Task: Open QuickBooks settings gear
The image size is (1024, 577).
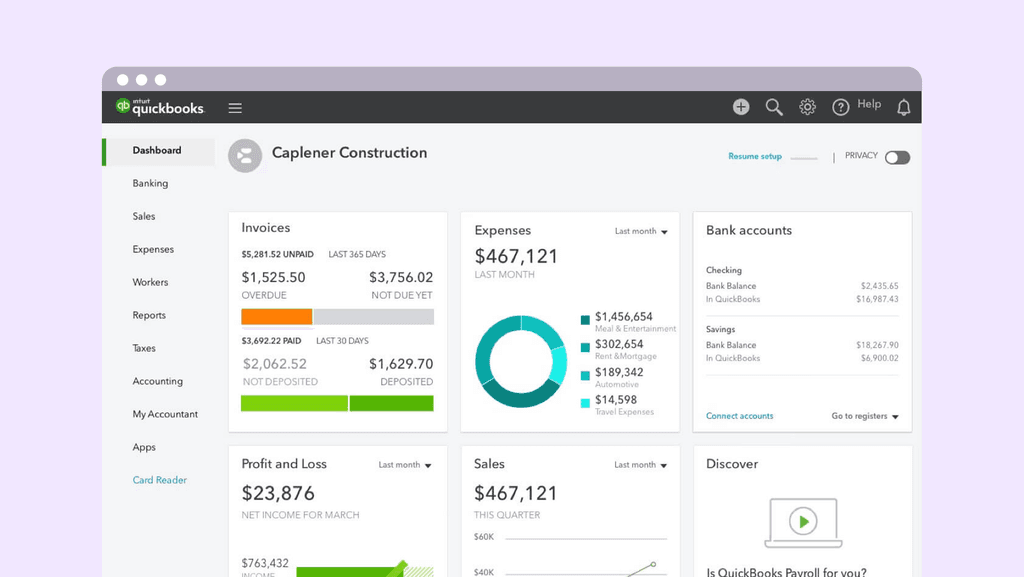Action: (x=807, y=106)
